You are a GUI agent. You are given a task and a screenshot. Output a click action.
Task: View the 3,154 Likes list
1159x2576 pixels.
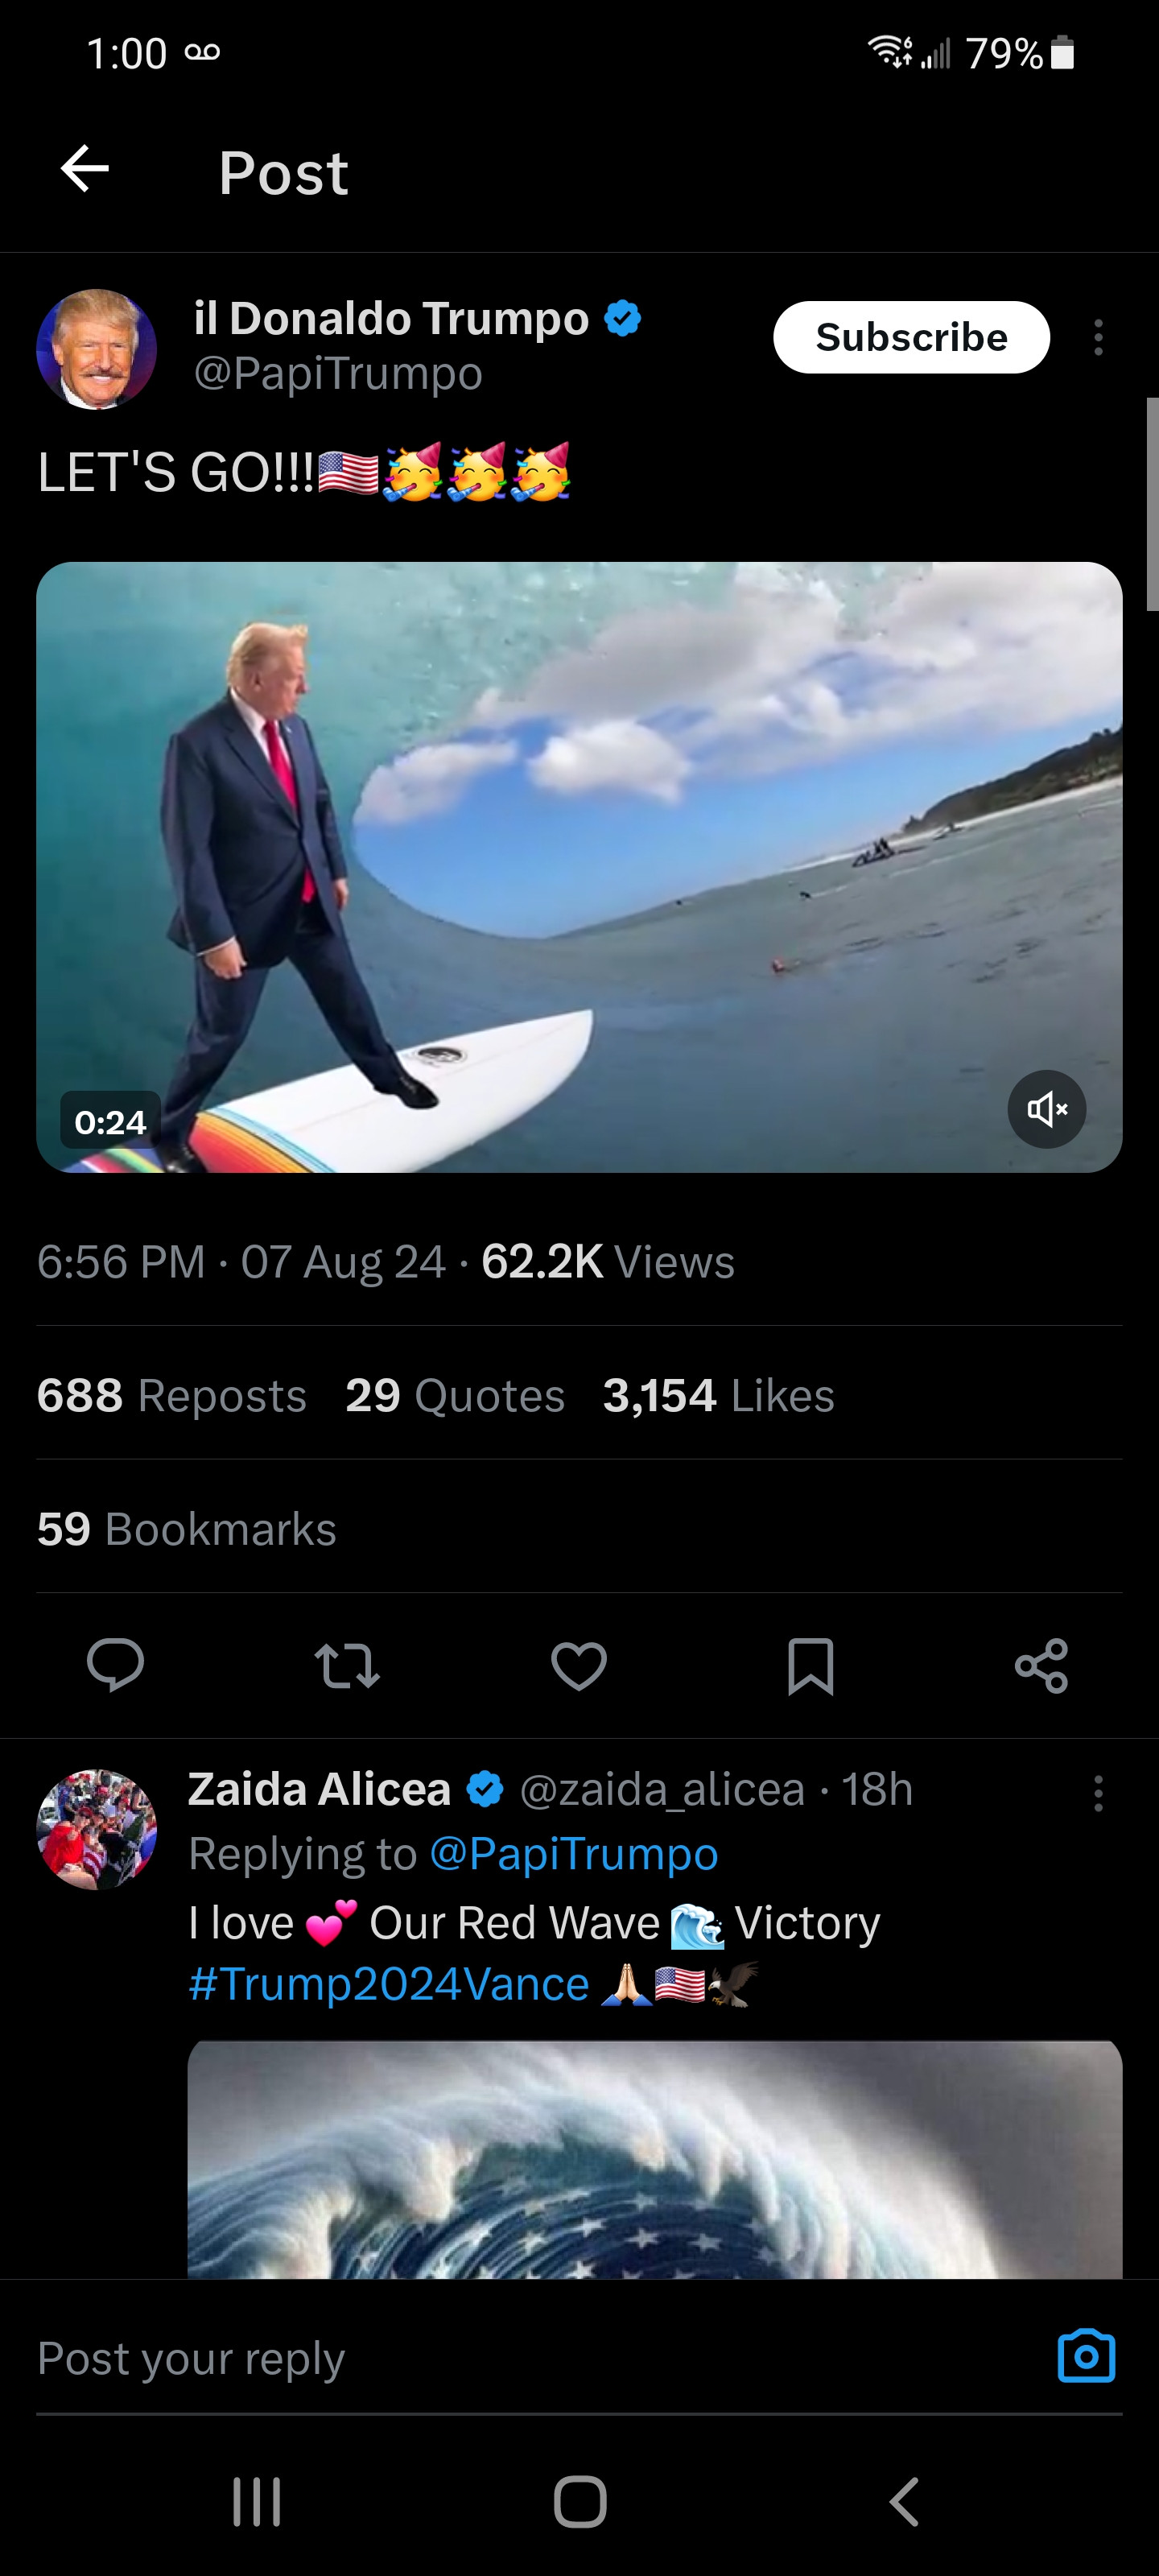[x=718, y=1395]
